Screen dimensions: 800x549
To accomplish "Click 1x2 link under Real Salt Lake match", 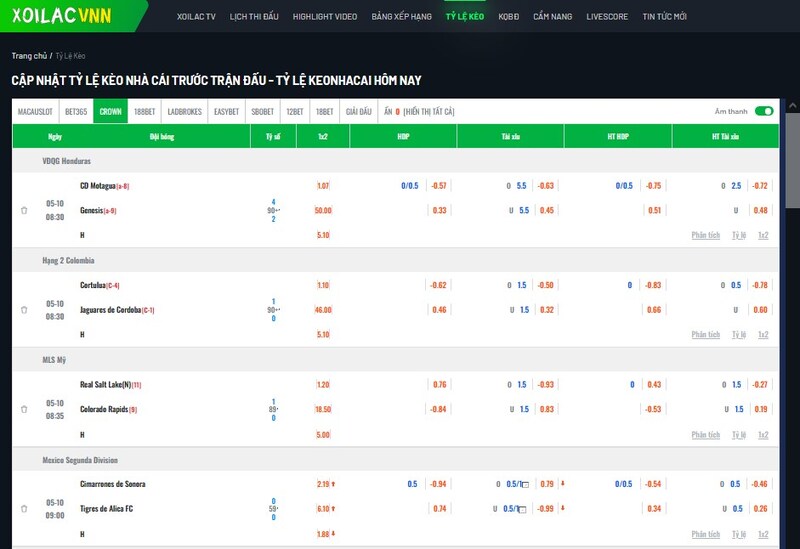I will click(x=762, y=435).
